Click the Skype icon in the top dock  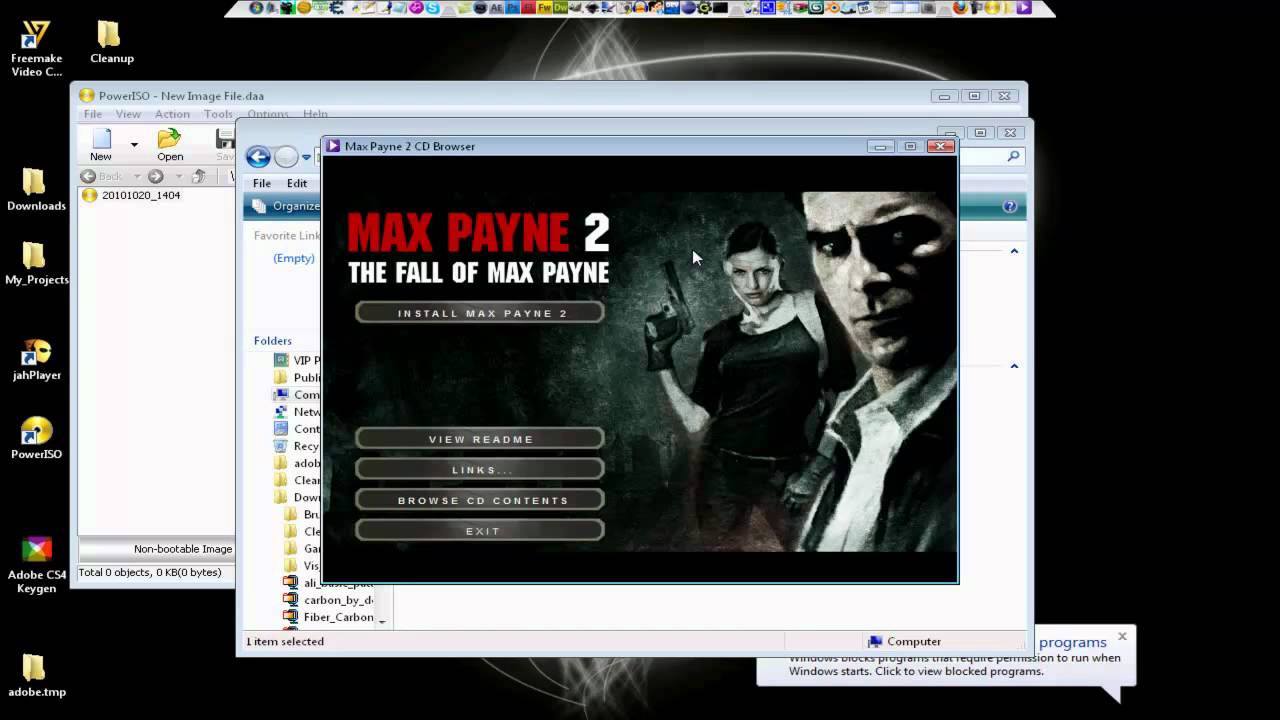(433, 8)
